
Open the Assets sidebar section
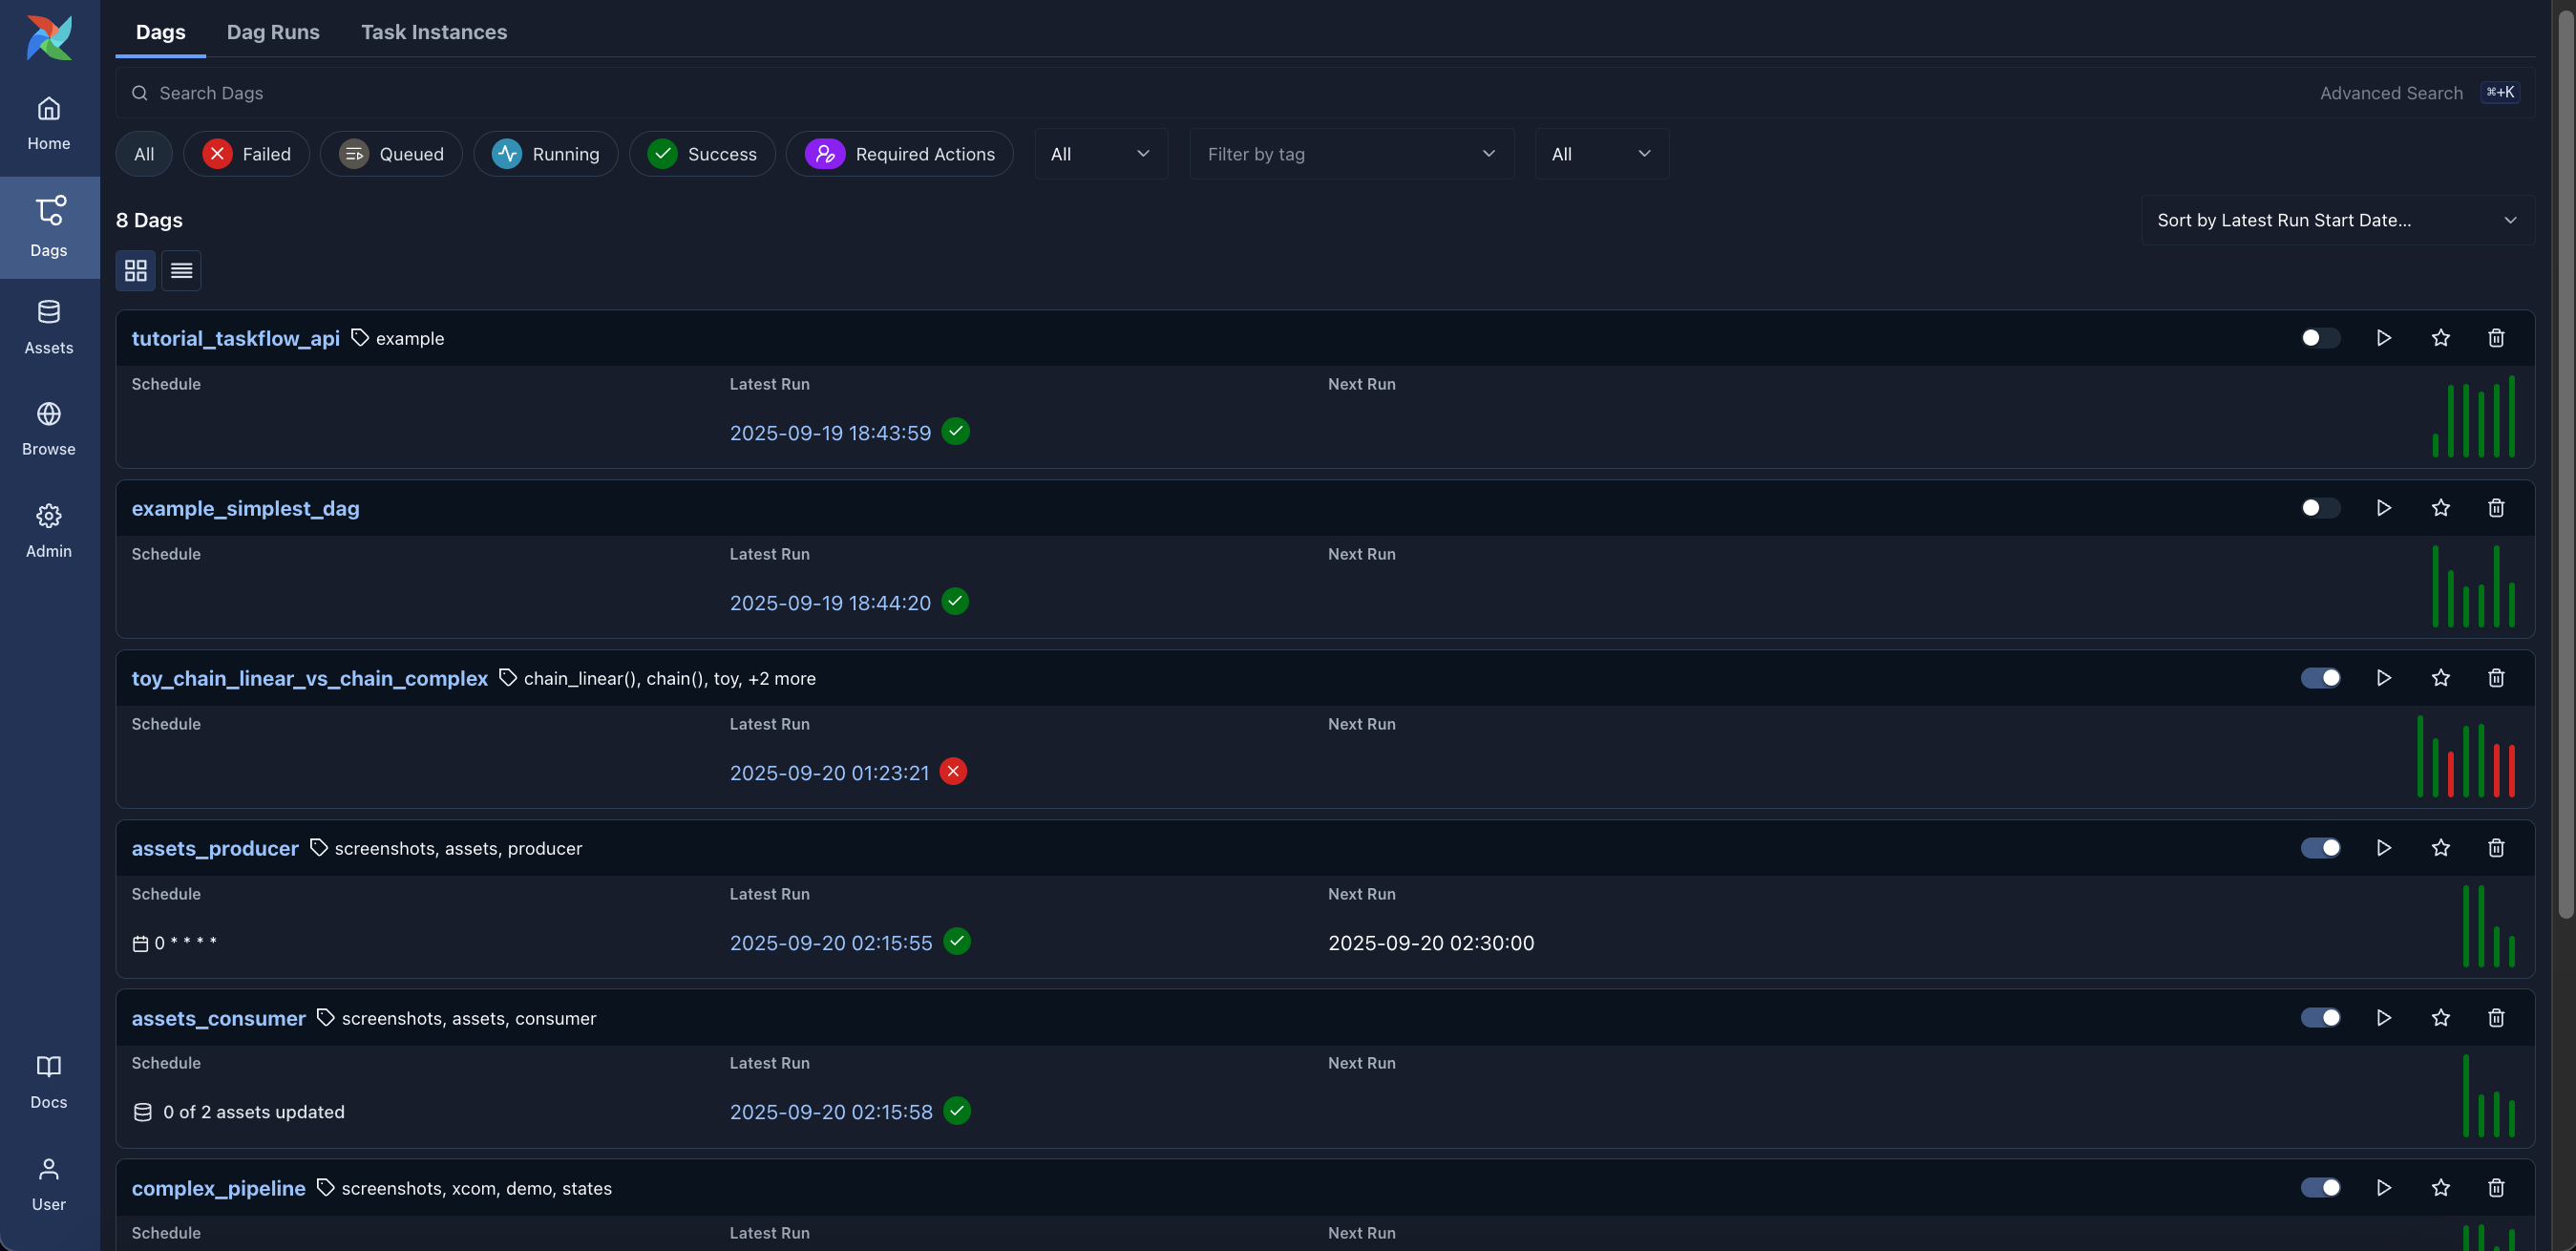click(48, 327)
